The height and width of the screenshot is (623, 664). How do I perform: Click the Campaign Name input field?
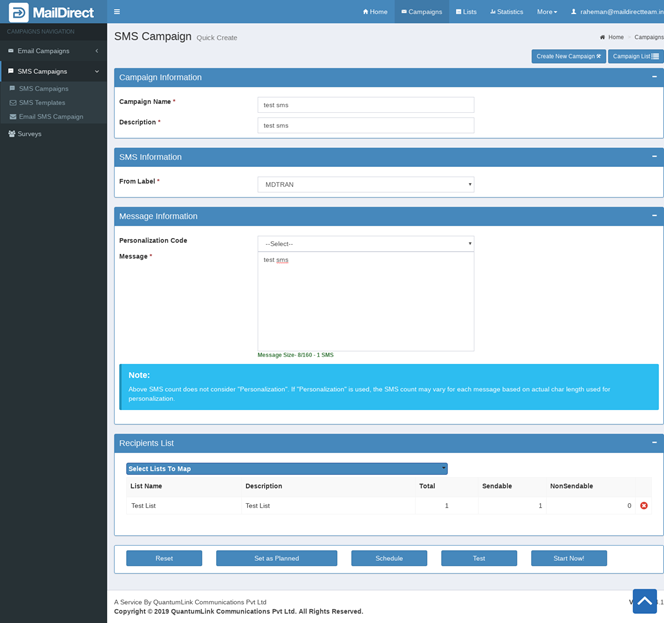click(365, 105)
